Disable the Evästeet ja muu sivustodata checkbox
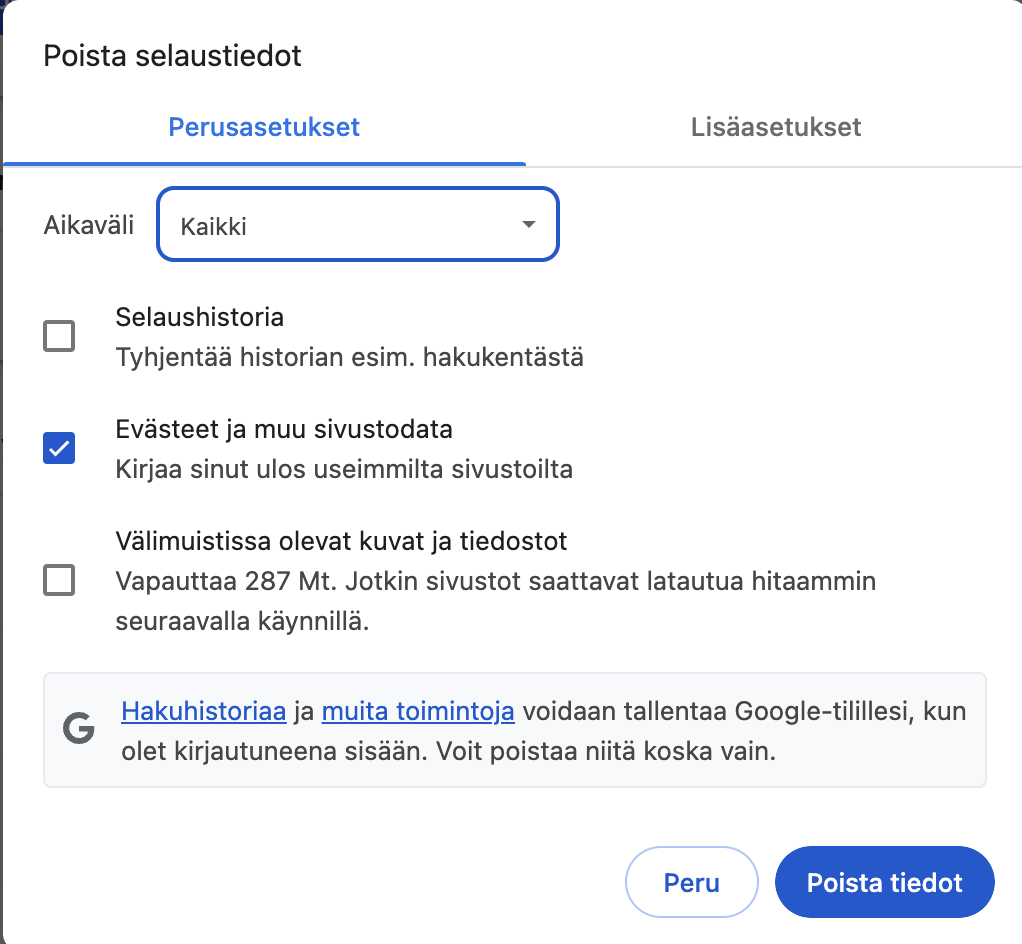Screen dimensions: 1022x944 click(x=59, y=448)
